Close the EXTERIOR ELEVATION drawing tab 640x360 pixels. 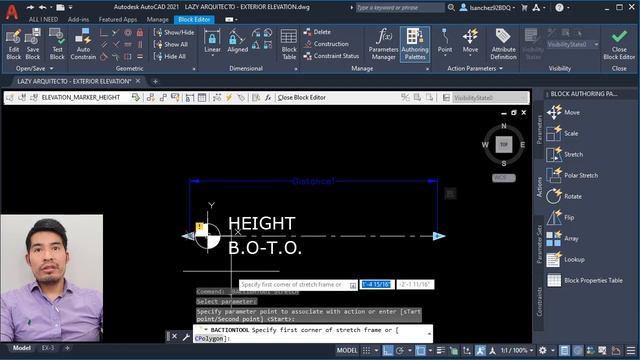pyautogui.click(x=138, y=81)
